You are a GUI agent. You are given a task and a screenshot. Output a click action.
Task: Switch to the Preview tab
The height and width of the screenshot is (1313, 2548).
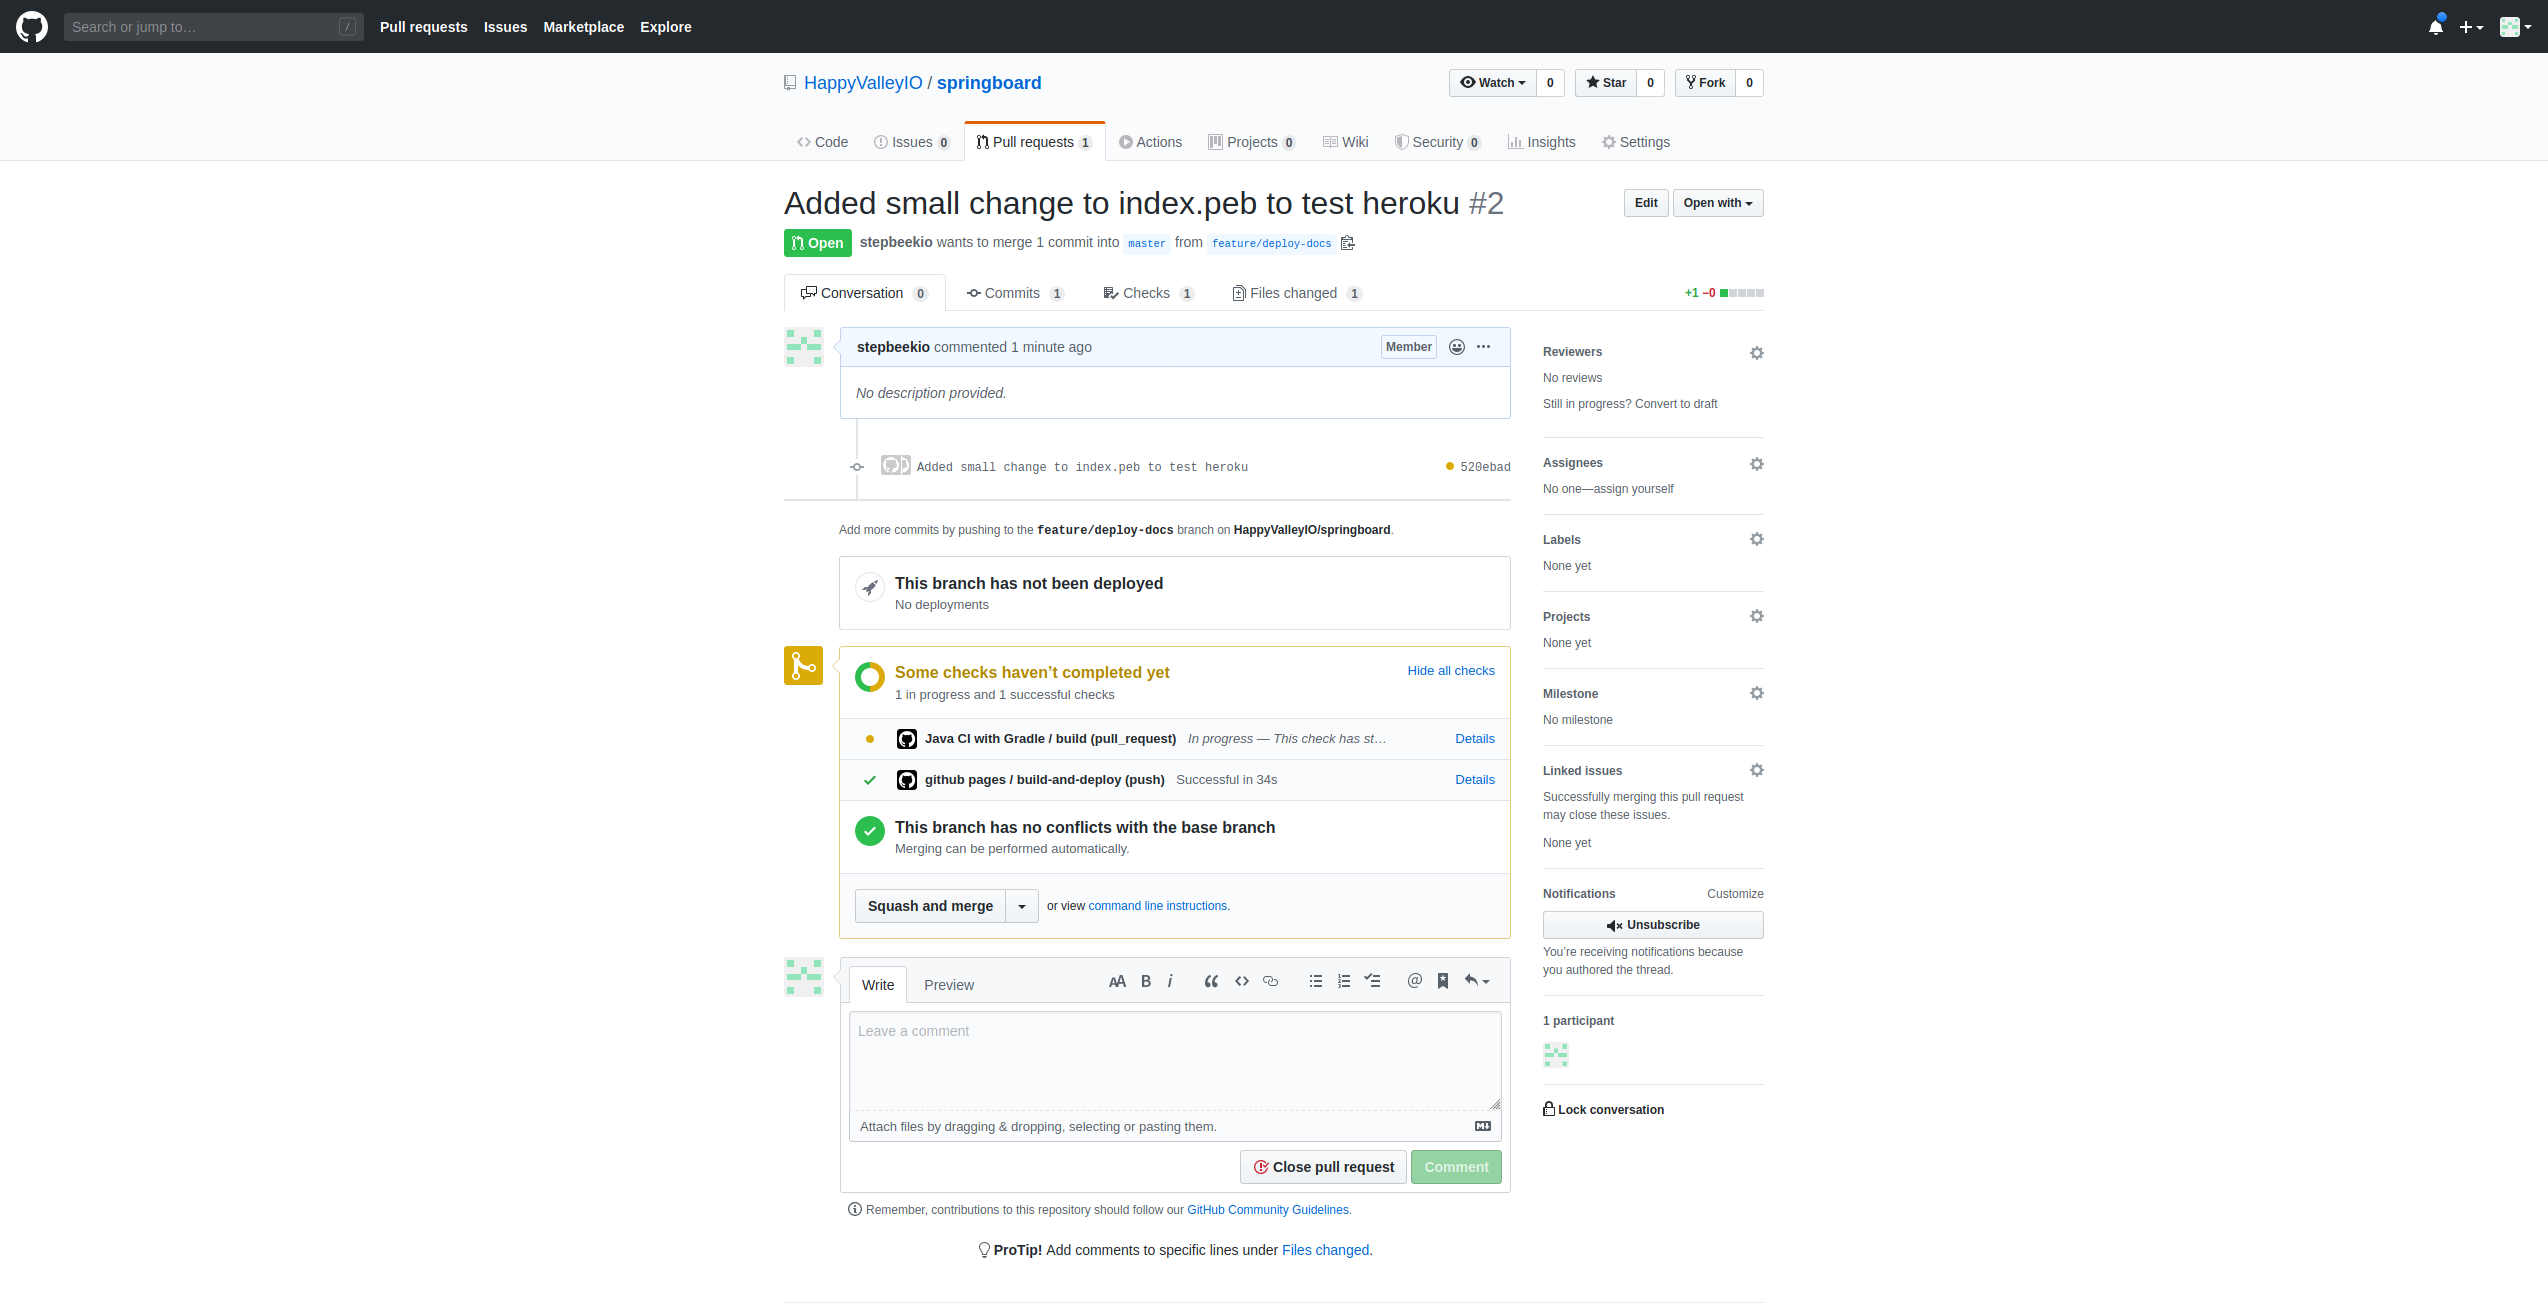(x=949, y=985)
